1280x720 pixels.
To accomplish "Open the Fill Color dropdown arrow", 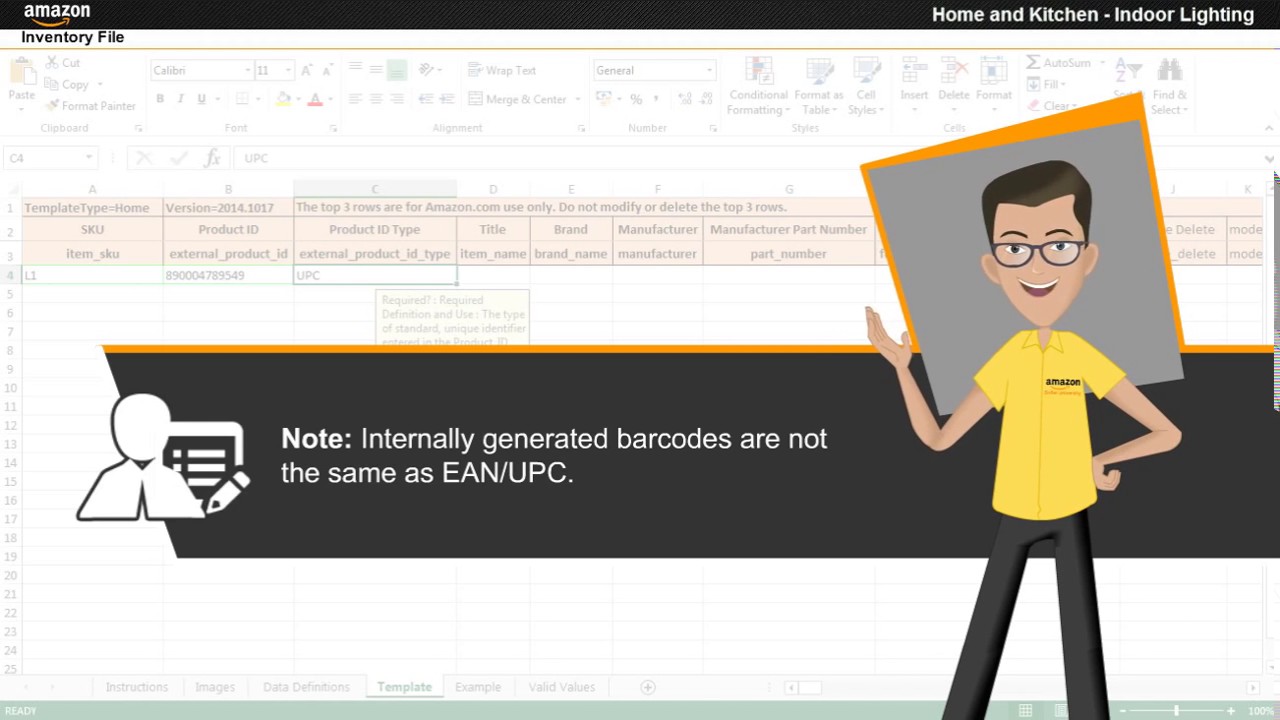I will pyautogui.click(x=297, y=99).
